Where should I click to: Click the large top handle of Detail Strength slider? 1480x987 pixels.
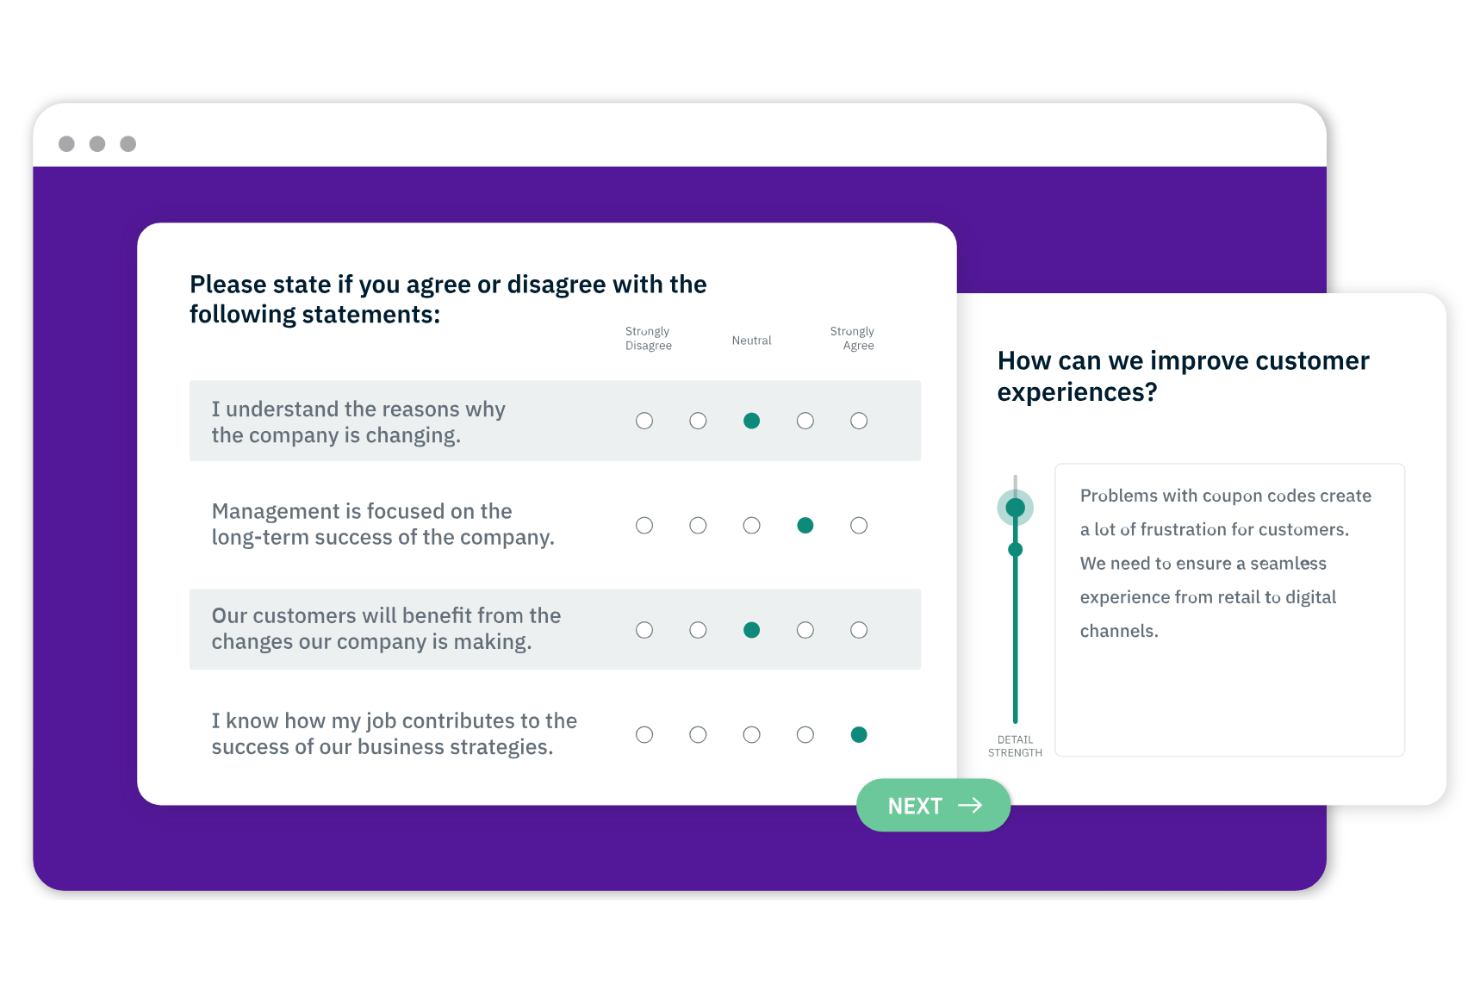(1015, 508)
